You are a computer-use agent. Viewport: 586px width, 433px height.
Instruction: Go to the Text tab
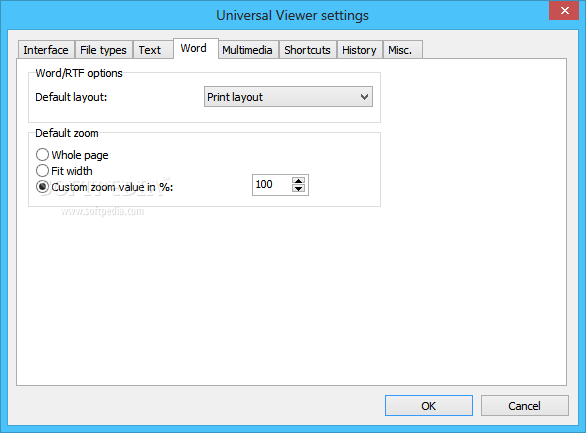pyautogui.click(x=150, y=50)
